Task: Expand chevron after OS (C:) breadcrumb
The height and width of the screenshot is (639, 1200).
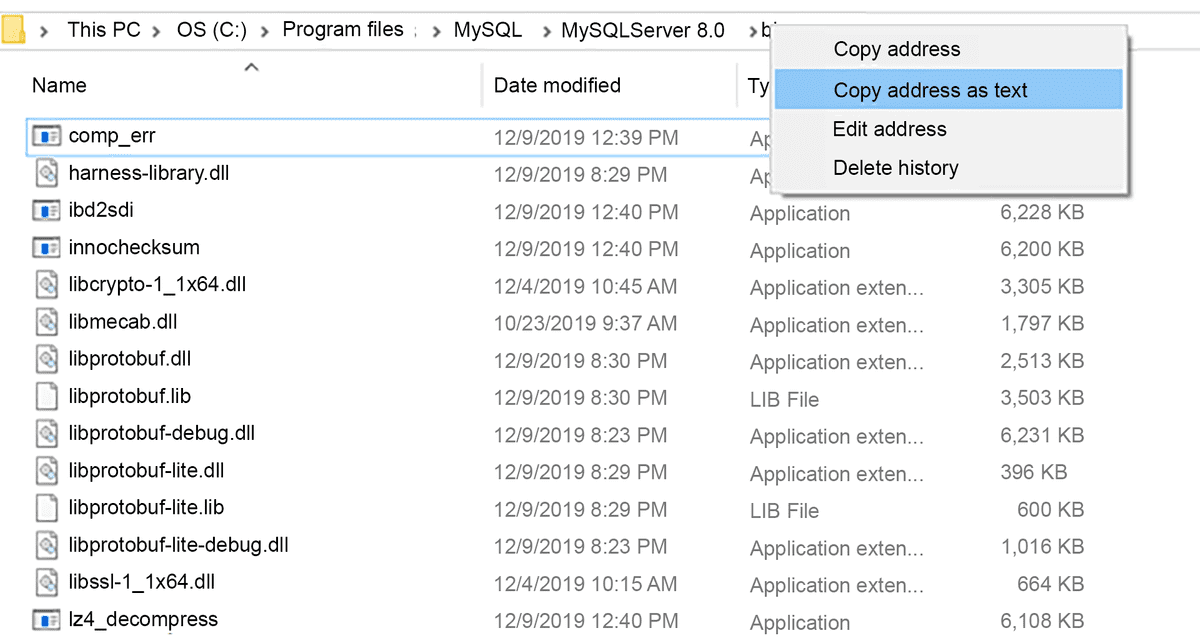Action: click(265, 31)
